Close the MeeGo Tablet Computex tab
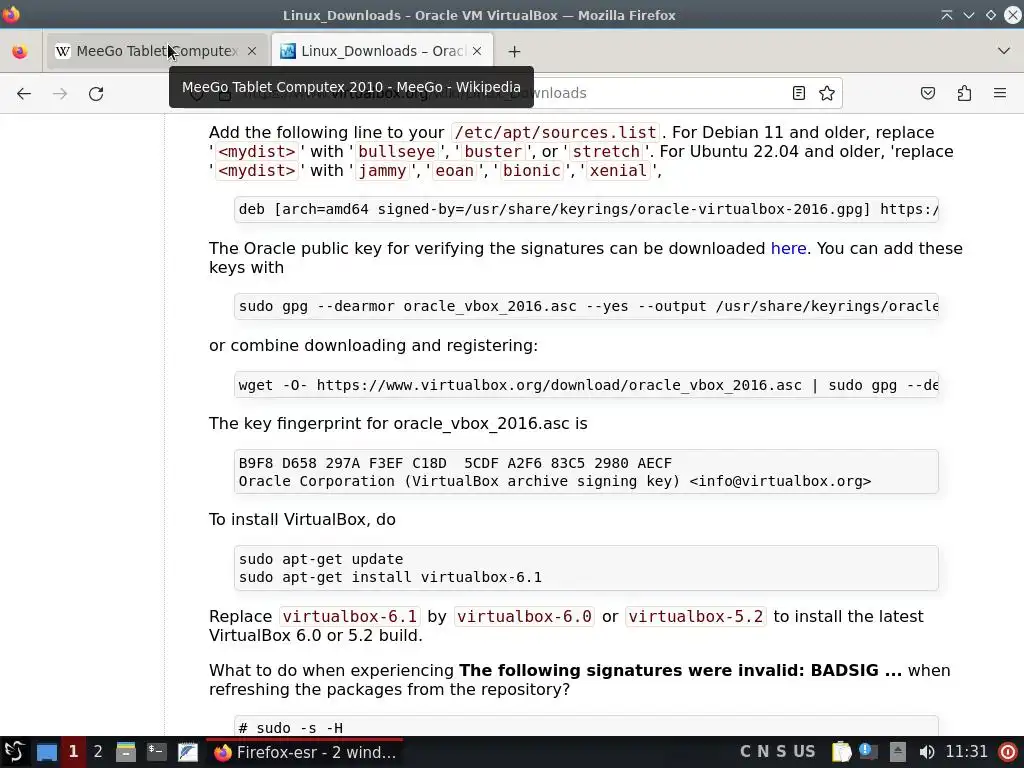1024x768 pixels. (252, 51)
